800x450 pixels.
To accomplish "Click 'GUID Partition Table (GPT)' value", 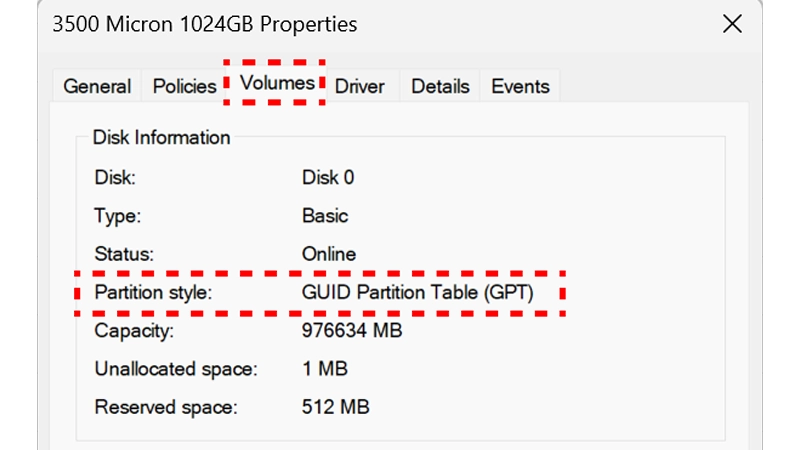I will coord(418,293).
